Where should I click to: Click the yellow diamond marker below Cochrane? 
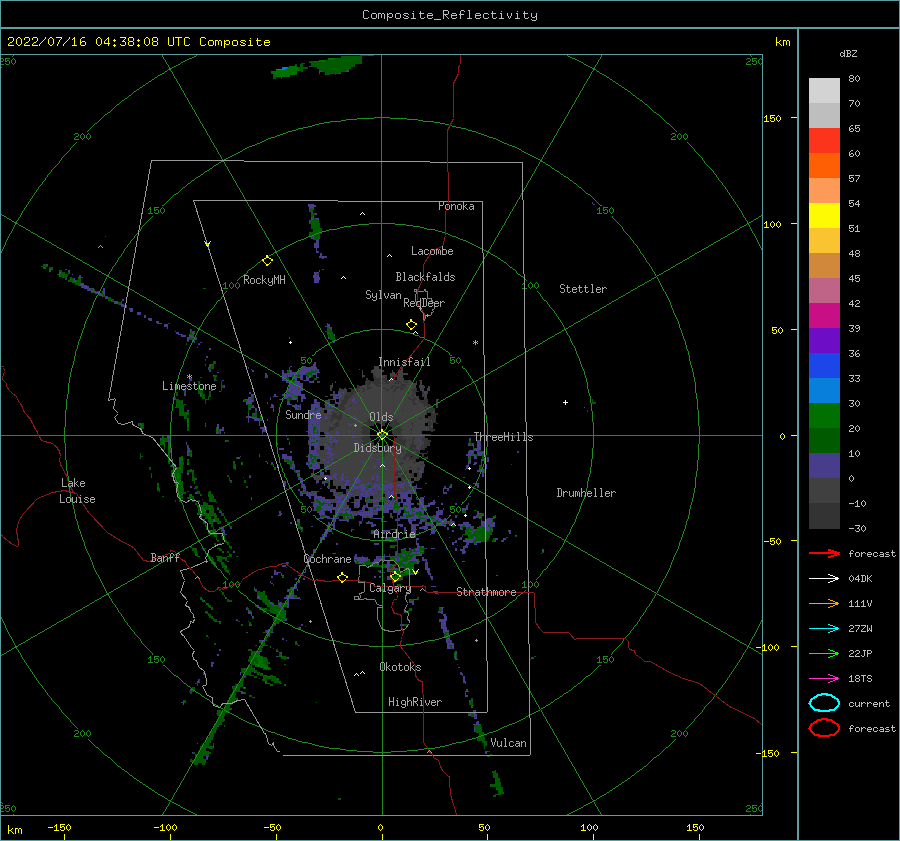[342, 577]
